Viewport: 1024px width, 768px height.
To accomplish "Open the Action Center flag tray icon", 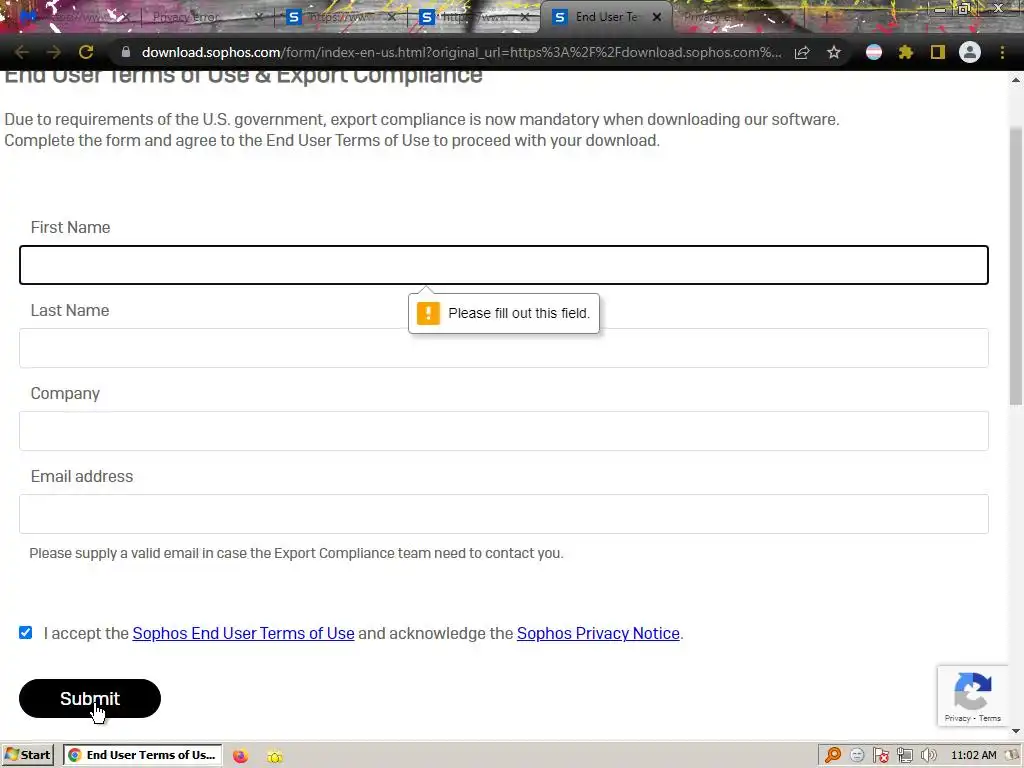I will coord(881,756).
